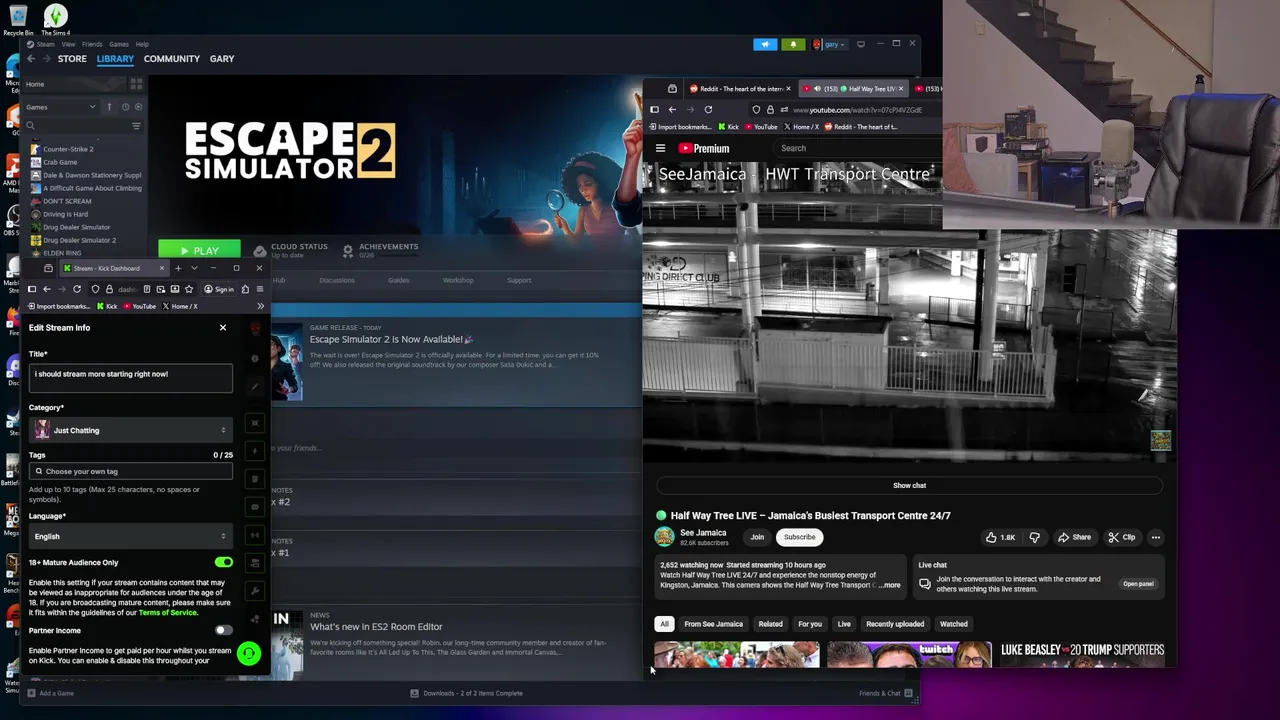Select the Reddit browser tab

pyautogui.click(x=740, y=89)
